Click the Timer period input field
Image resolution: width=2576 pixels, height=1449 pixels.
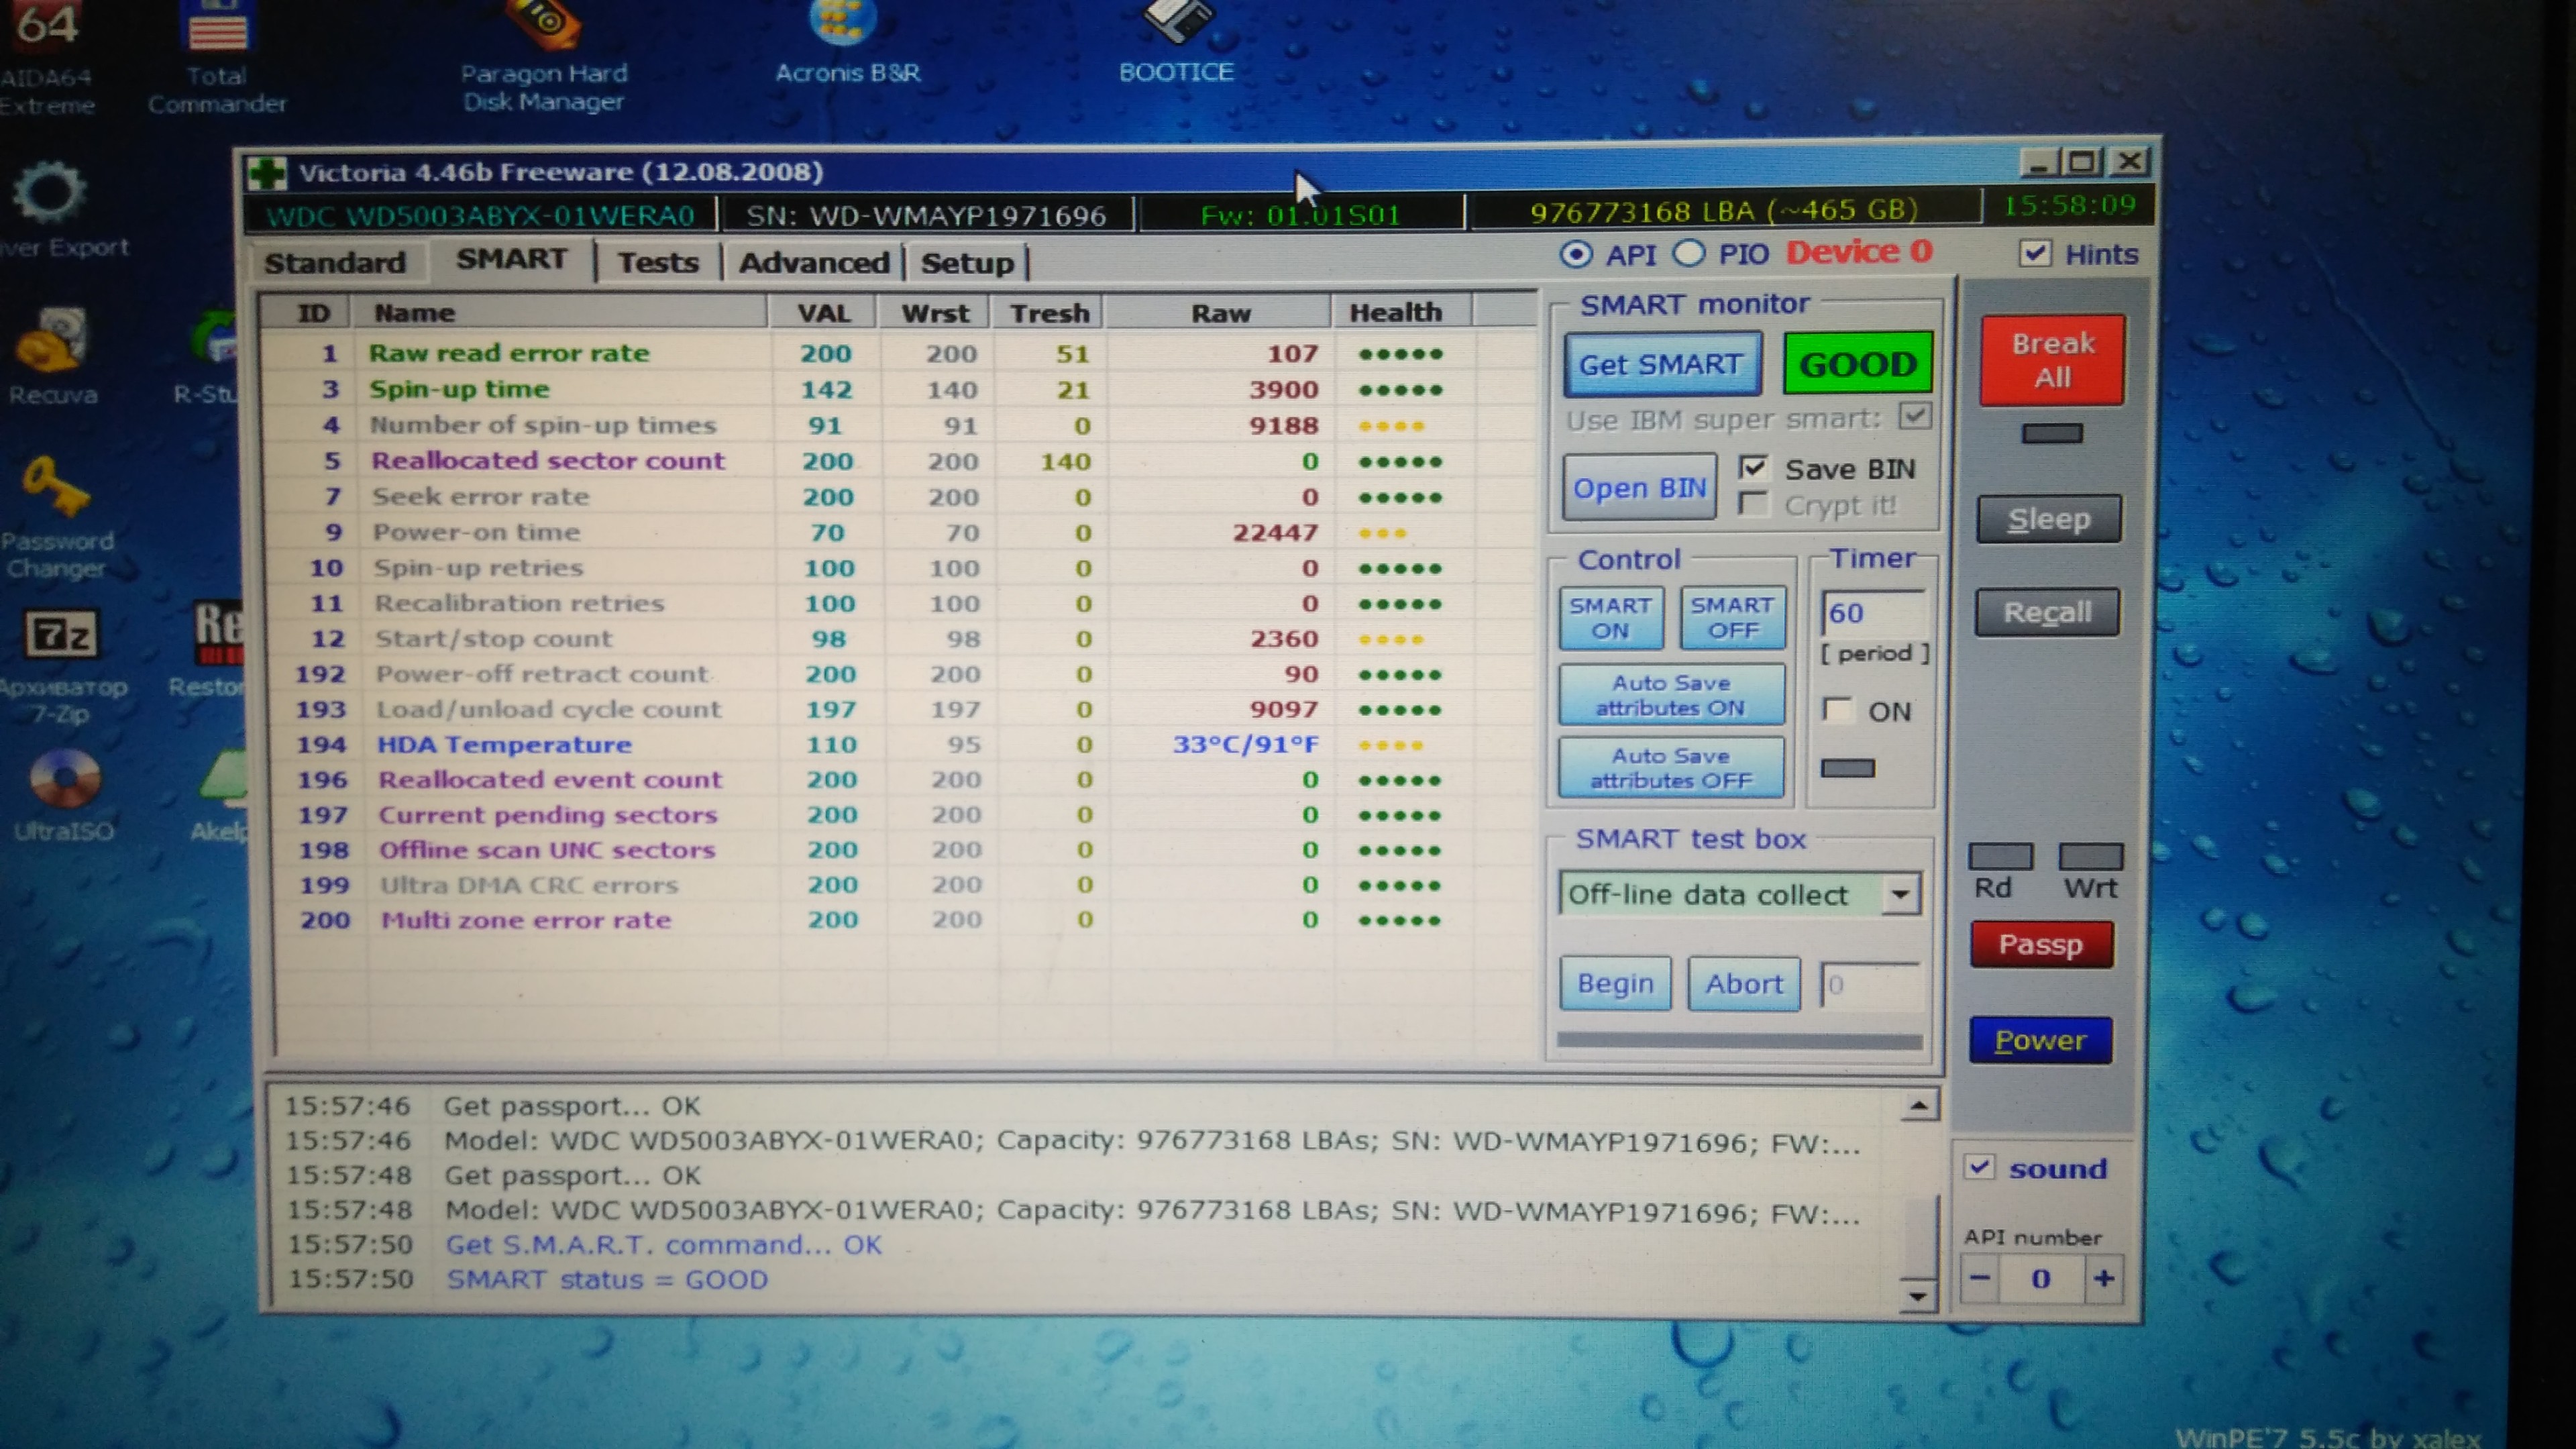point(1873,613)
